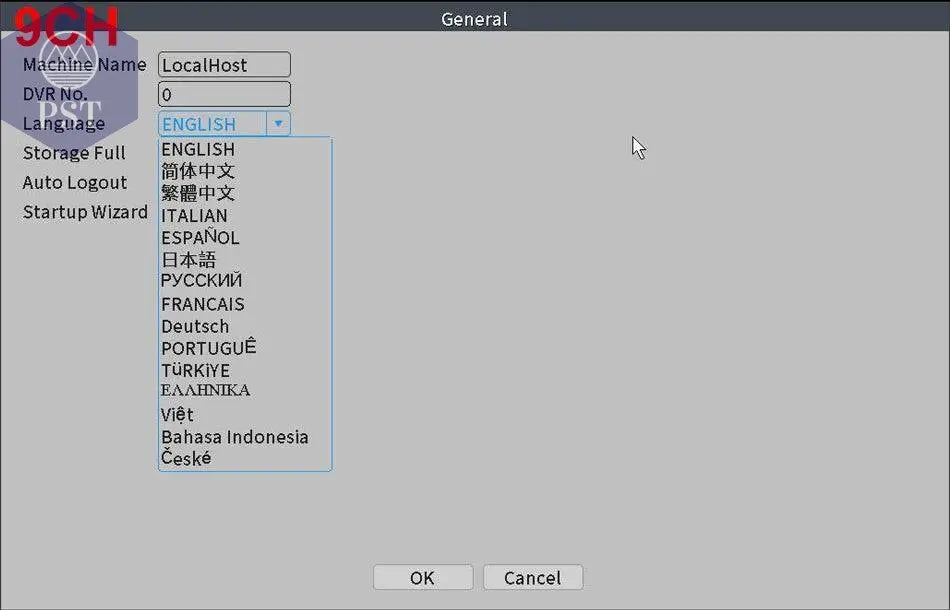The image size is (950, 610).
Task: Select Việt language option
Action: click(x=177, y=414)
